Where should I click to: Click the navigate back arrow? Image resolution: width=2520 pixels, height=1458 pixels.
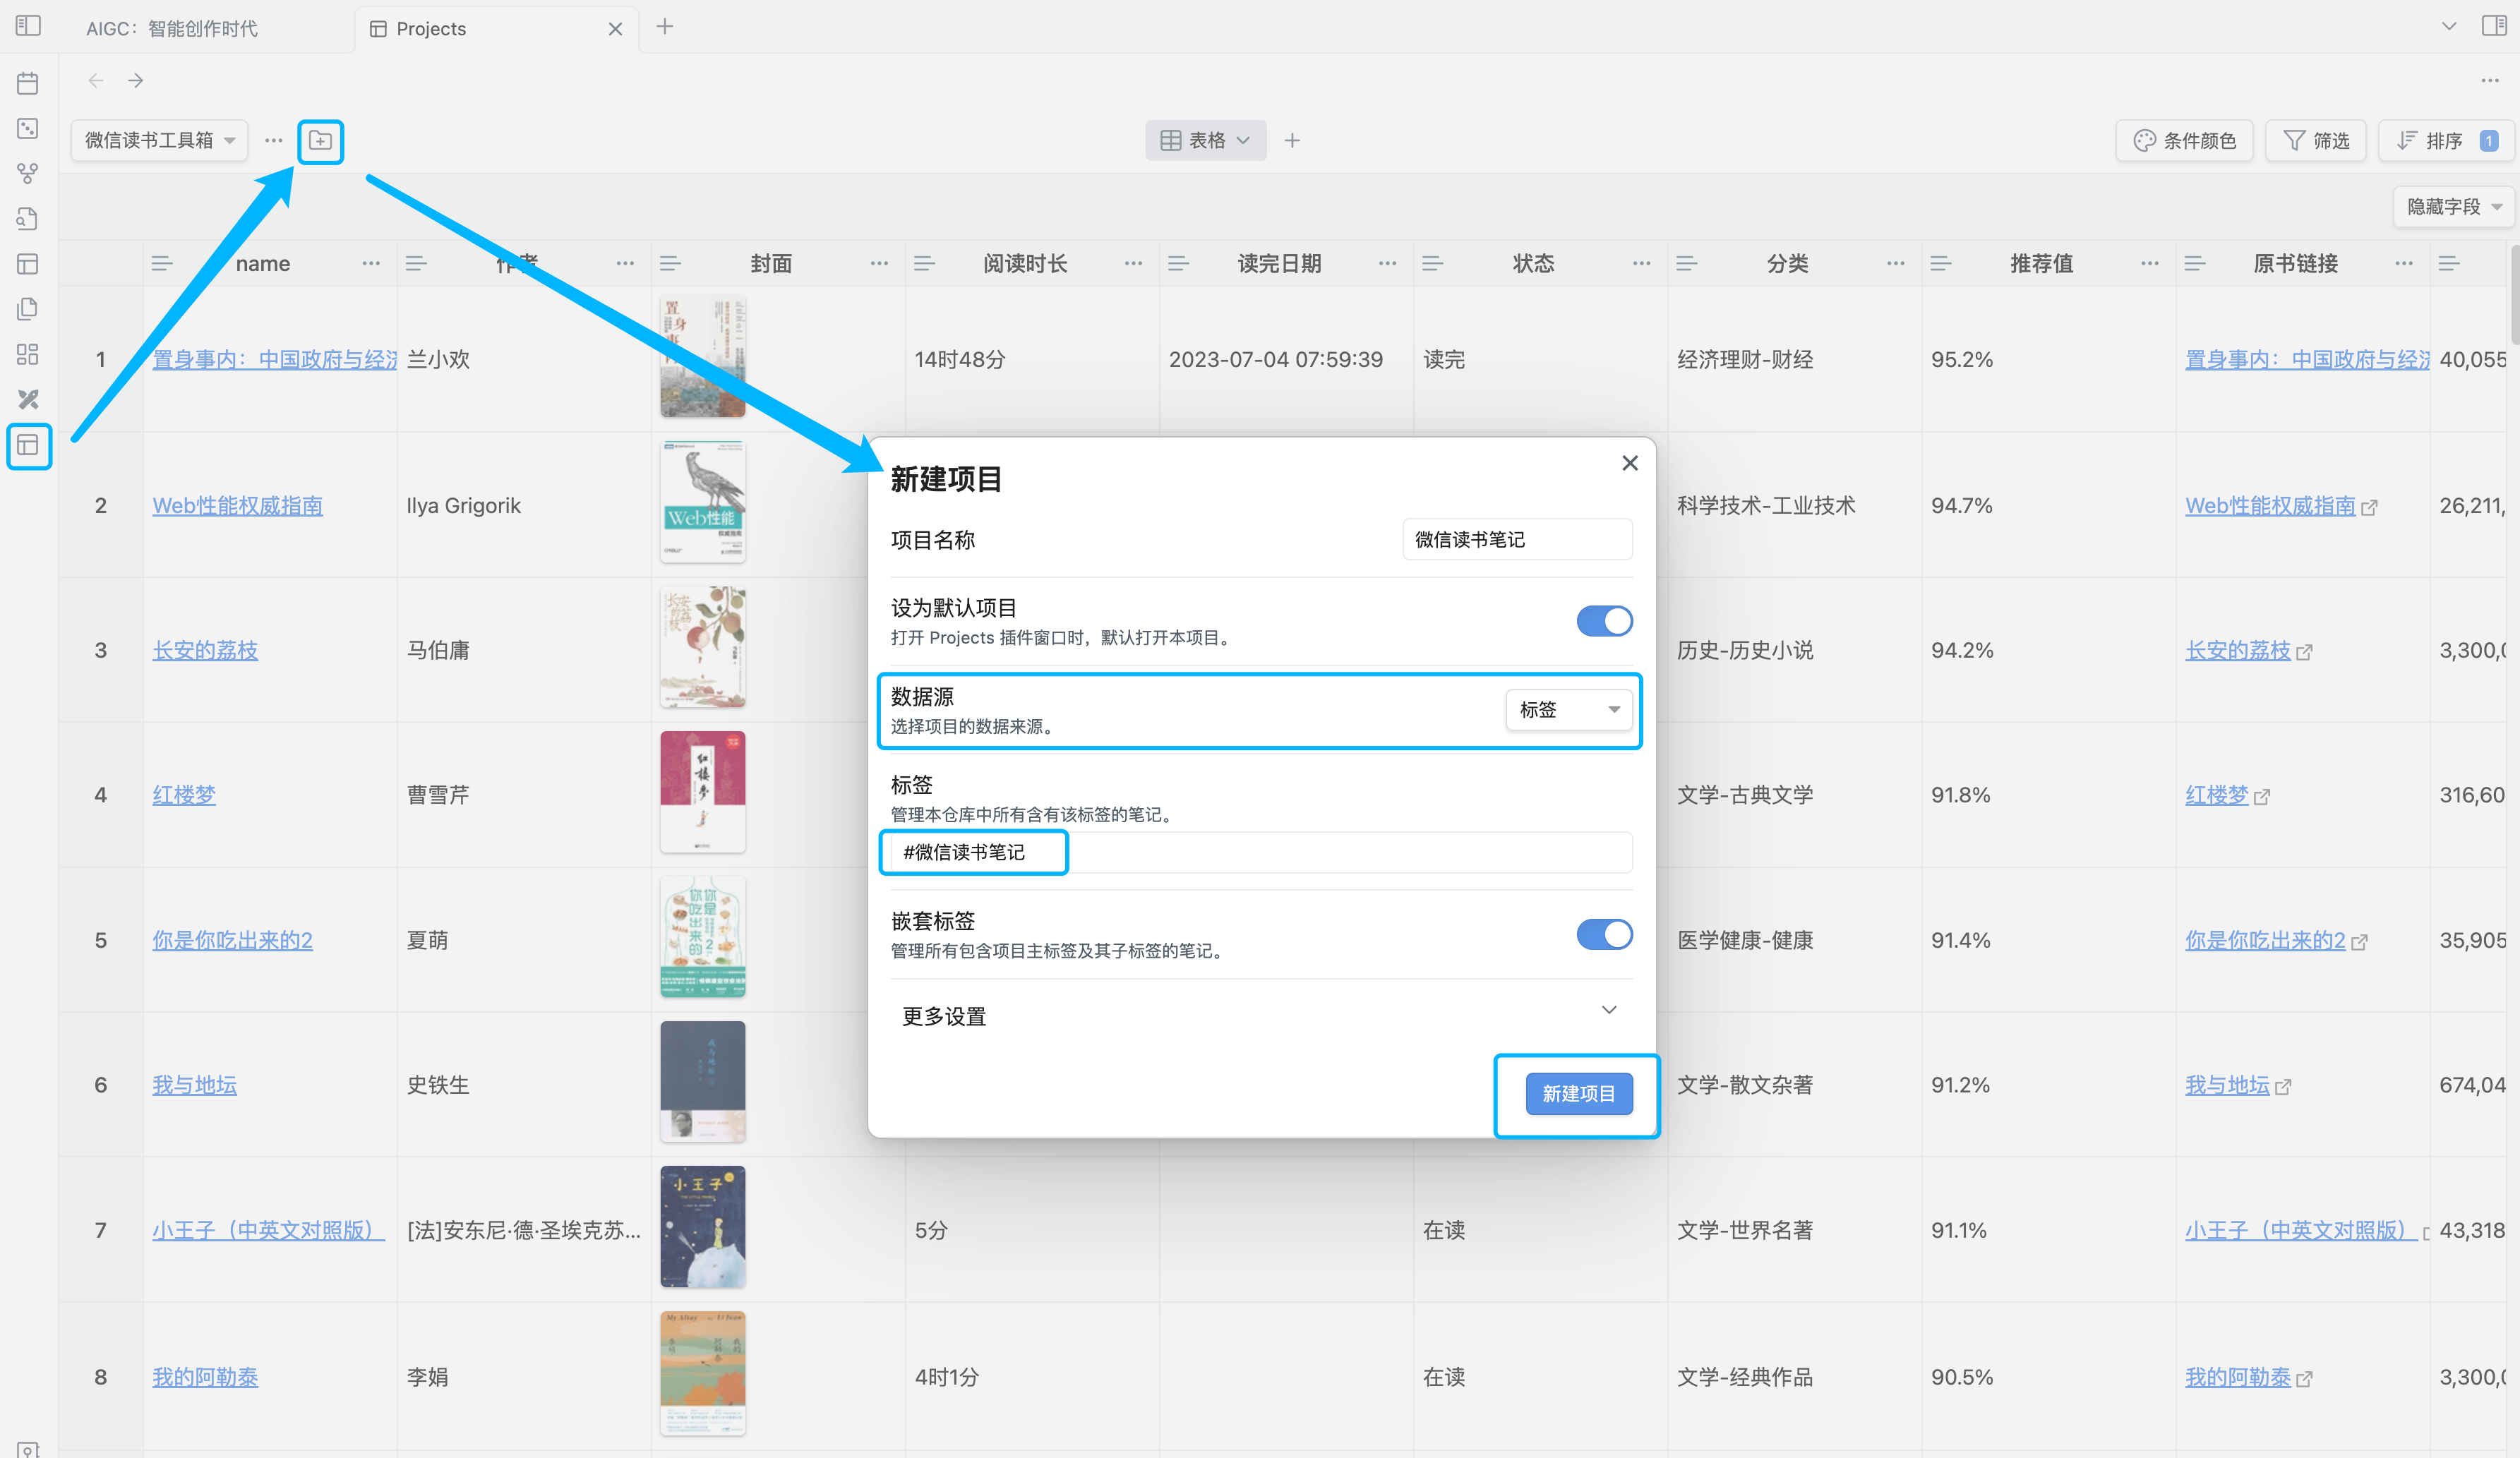96,80
